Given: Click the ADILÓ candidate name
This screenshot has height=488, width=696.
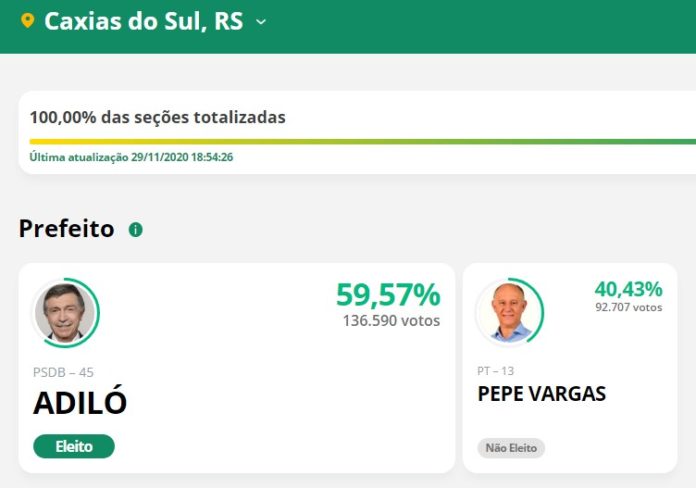Looking at the screenshot, I should pyautogui.click(x=80, y=402).
